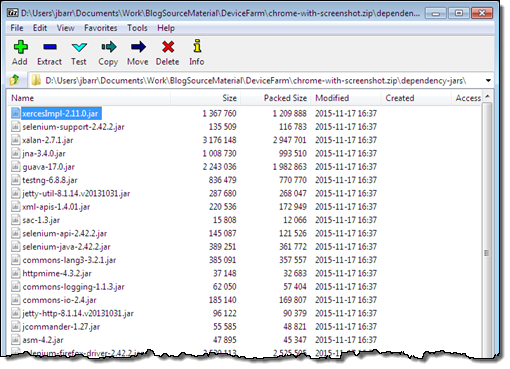Select jetty-http-8.1.14.v20131031.jar file name
The height and width of the screenshot is (369, 510).
(78, 314)
